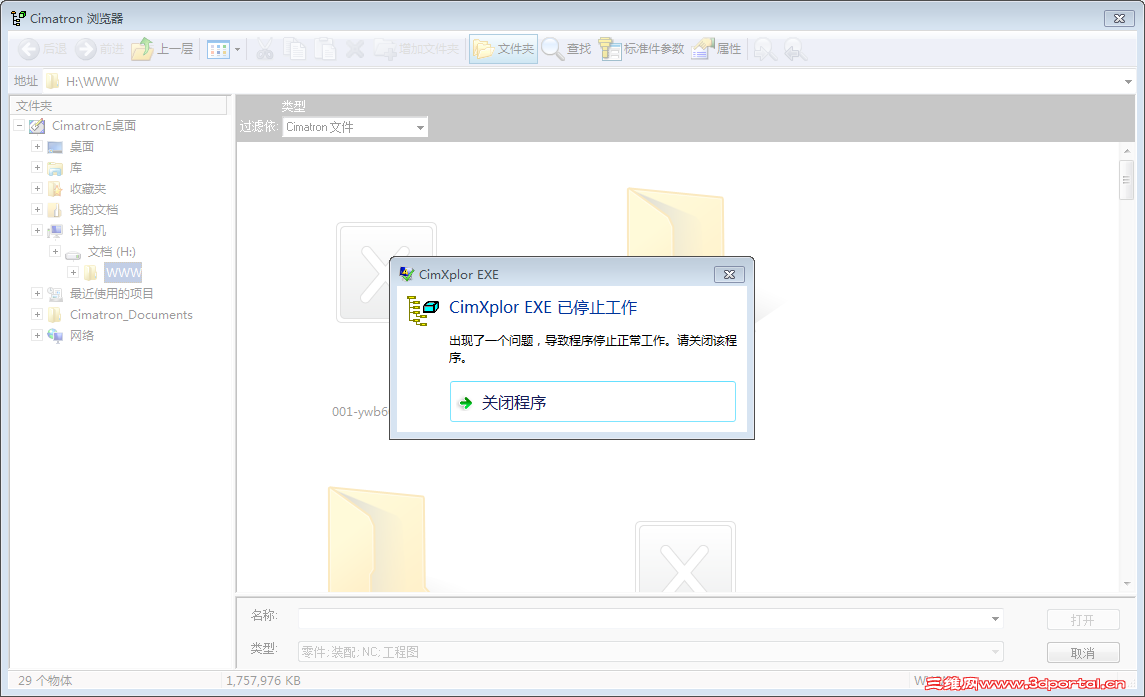Click the Delete X icon in toolbar
The width and height of the screenshot is (1145, 697).
(355, 49)
